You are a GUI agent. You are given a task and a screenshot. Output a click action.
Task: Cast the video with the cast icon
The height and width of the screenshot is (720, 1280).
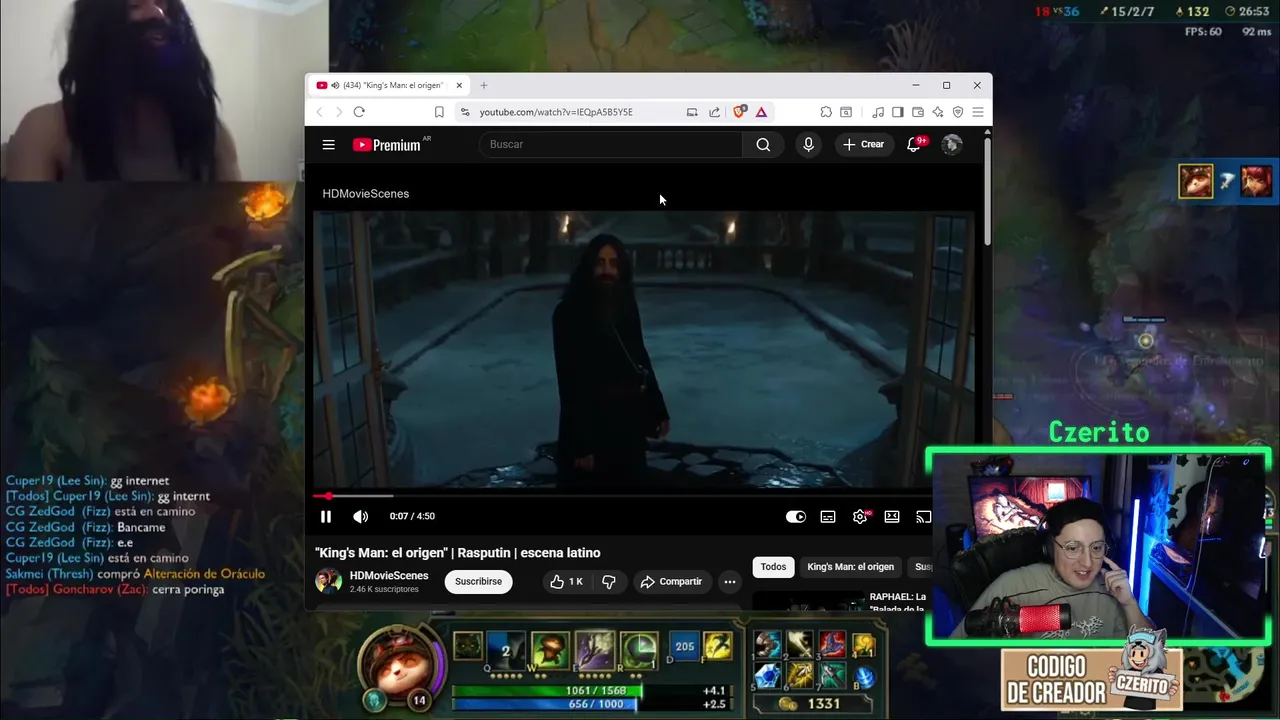coord(924,516)
